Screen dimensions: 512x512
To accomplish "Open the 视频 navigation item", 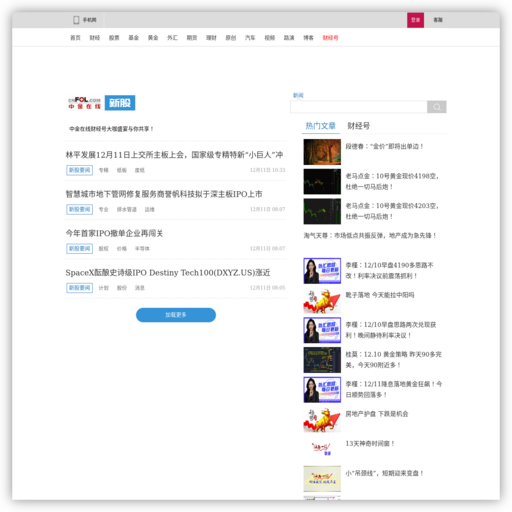I will pos(270,38).
